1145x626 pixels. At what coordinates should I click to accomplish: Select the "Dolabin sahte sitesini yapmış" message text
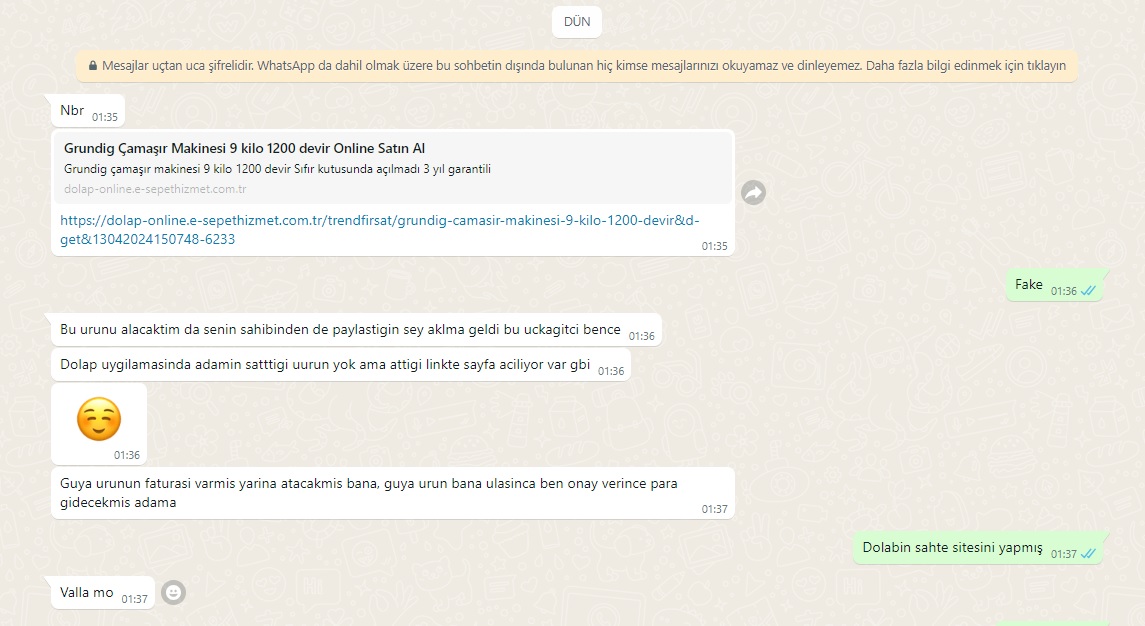click(952, 548)
